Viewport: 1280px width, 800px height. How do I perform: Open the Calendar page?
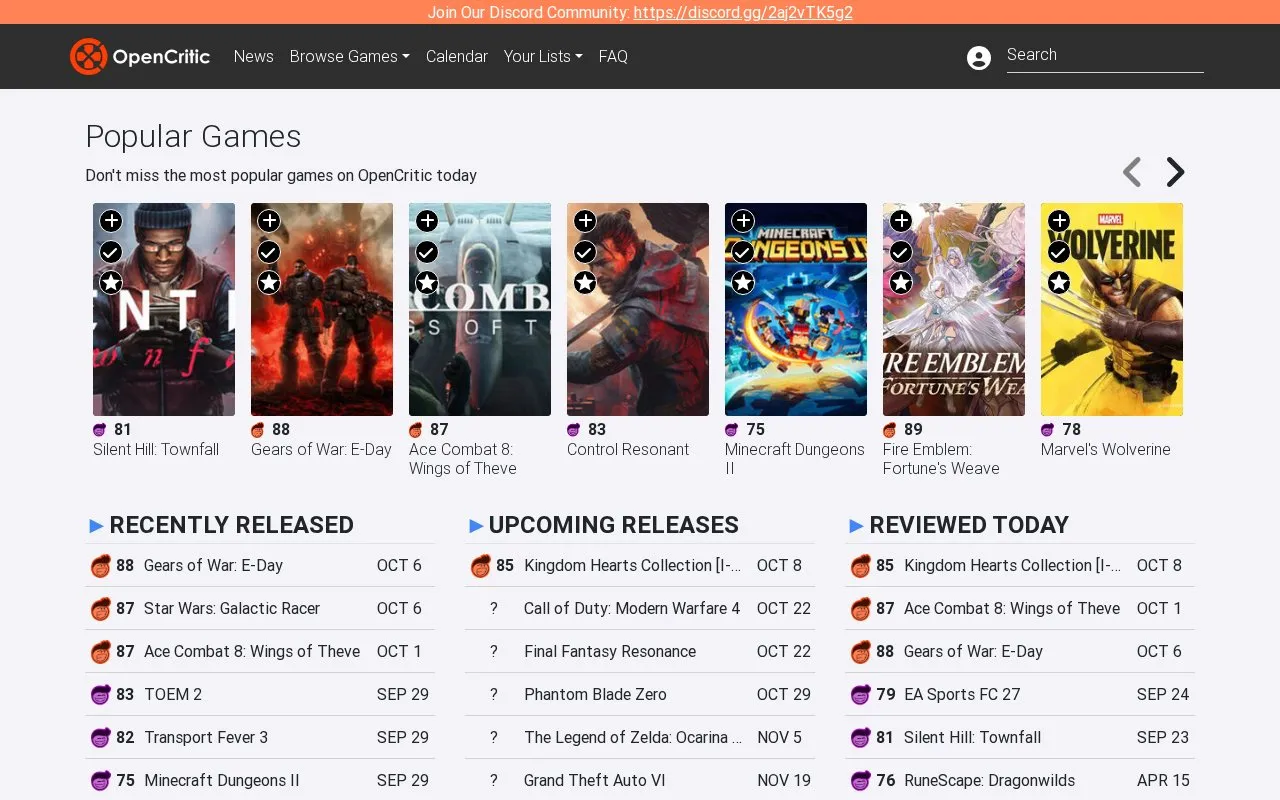point(457,56)
